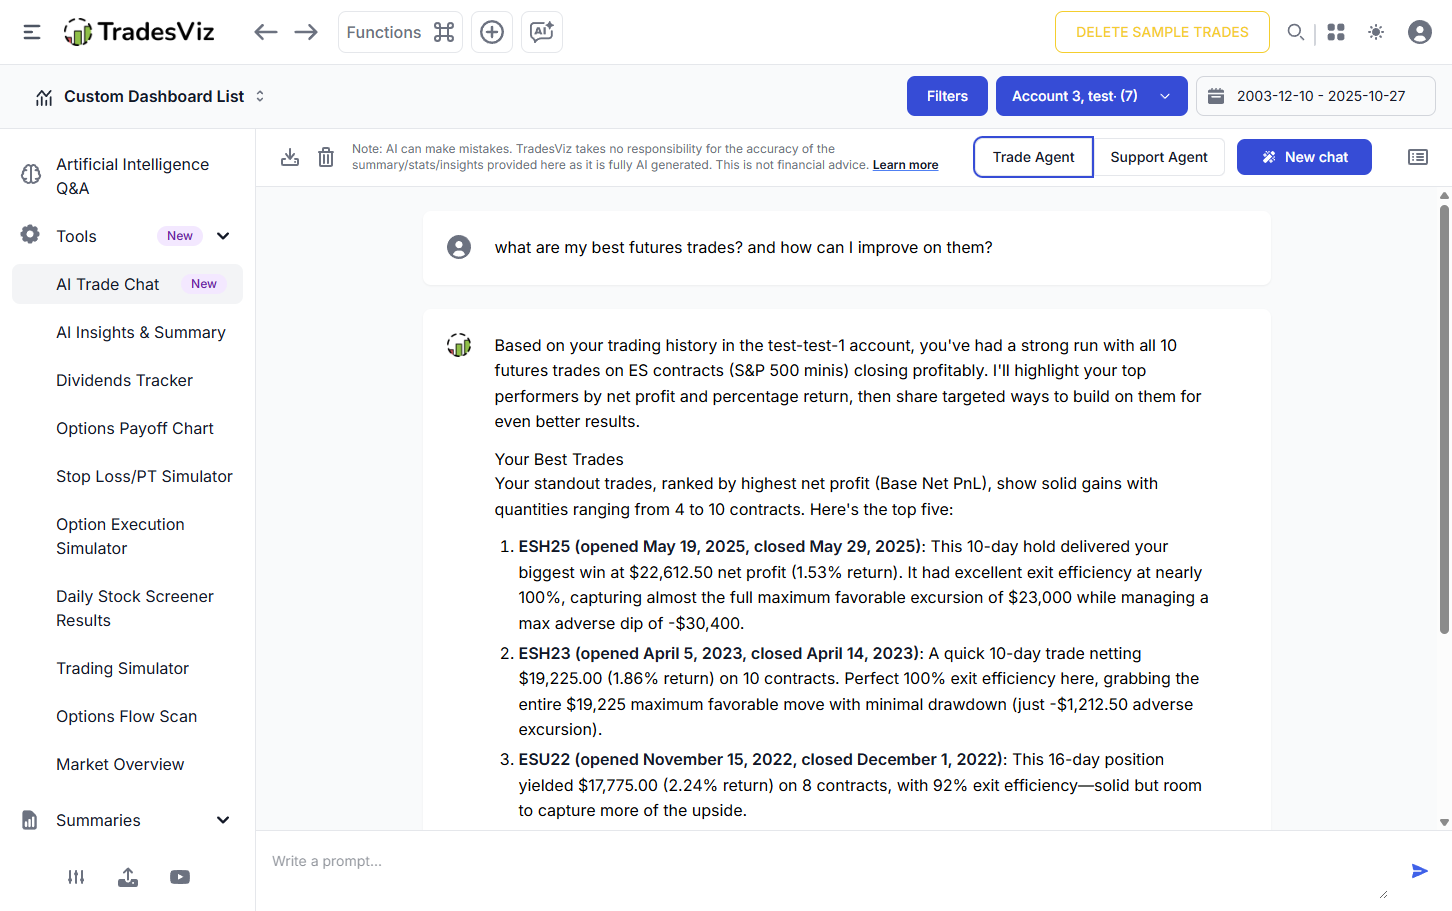Click the Write a prompt input field
Viewport: 1452px width, 911px height.
click(x=830, y=868)
